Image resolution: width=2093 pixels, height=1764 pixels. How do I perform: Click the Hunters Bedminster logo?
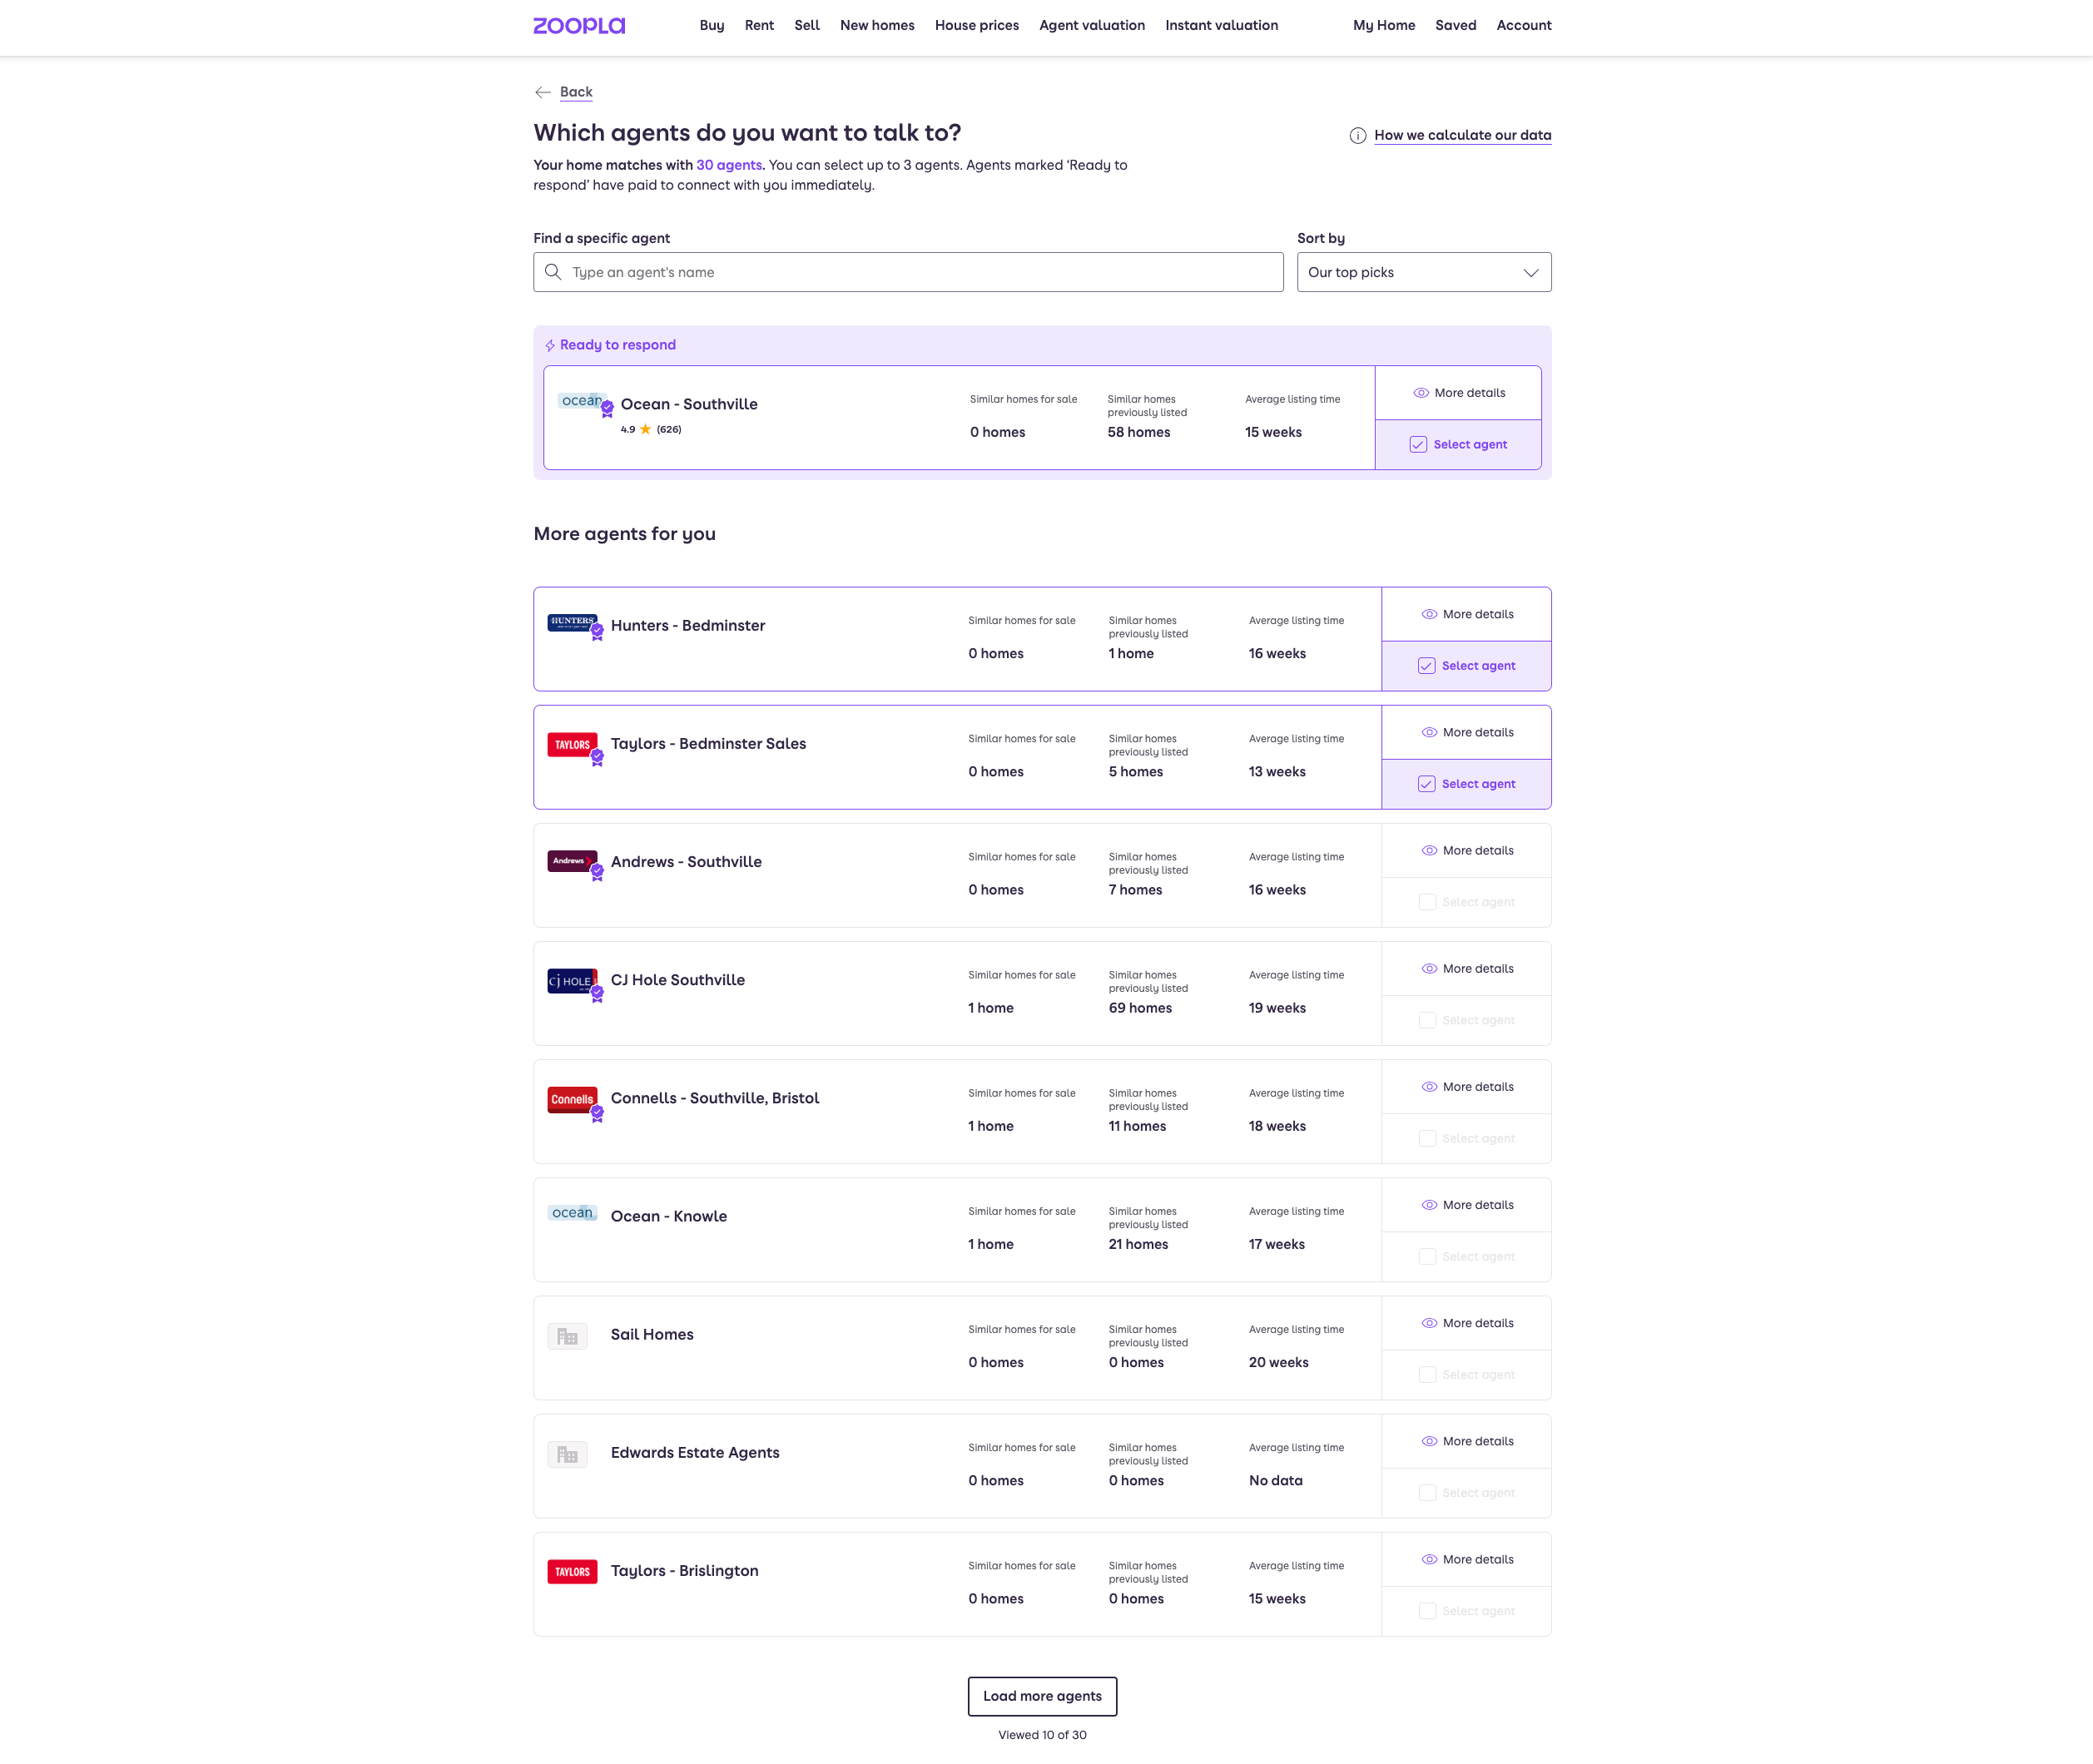[x=572, y=622]
